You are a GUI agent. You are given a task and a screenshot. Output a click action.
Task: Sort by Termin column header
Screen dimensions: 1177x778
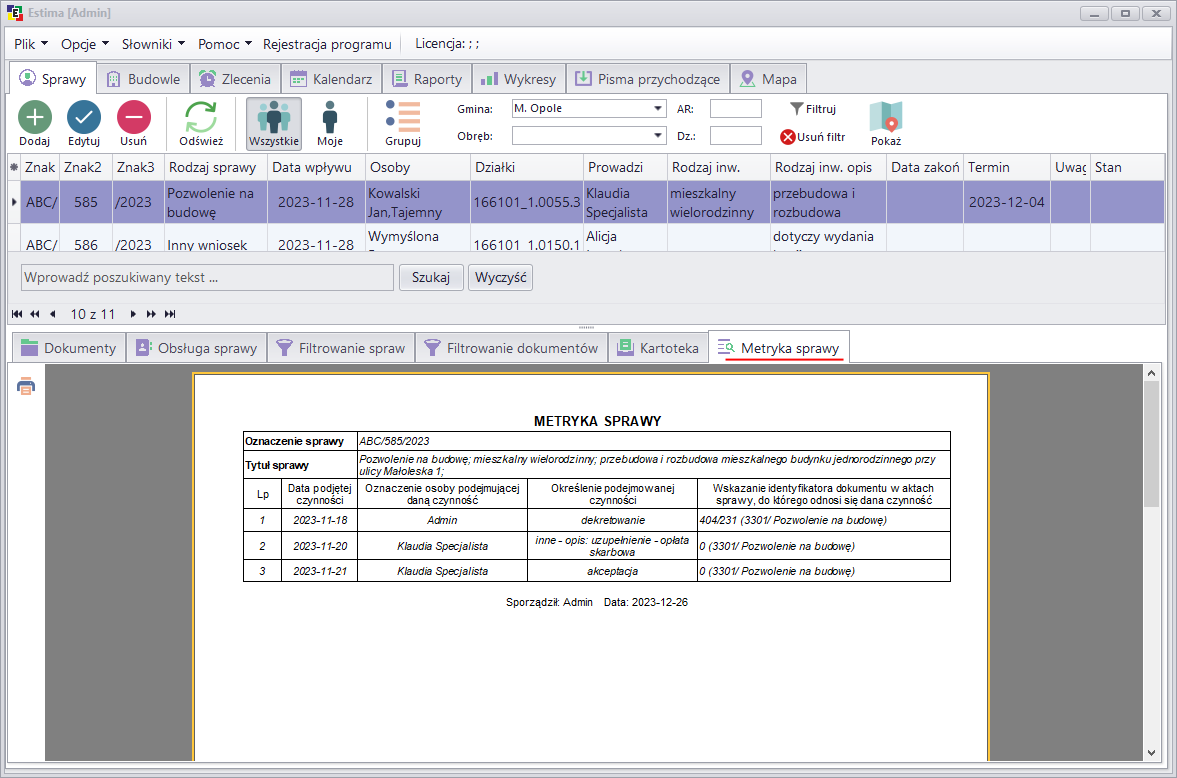pyautogui.click(x=1007, y=167)
